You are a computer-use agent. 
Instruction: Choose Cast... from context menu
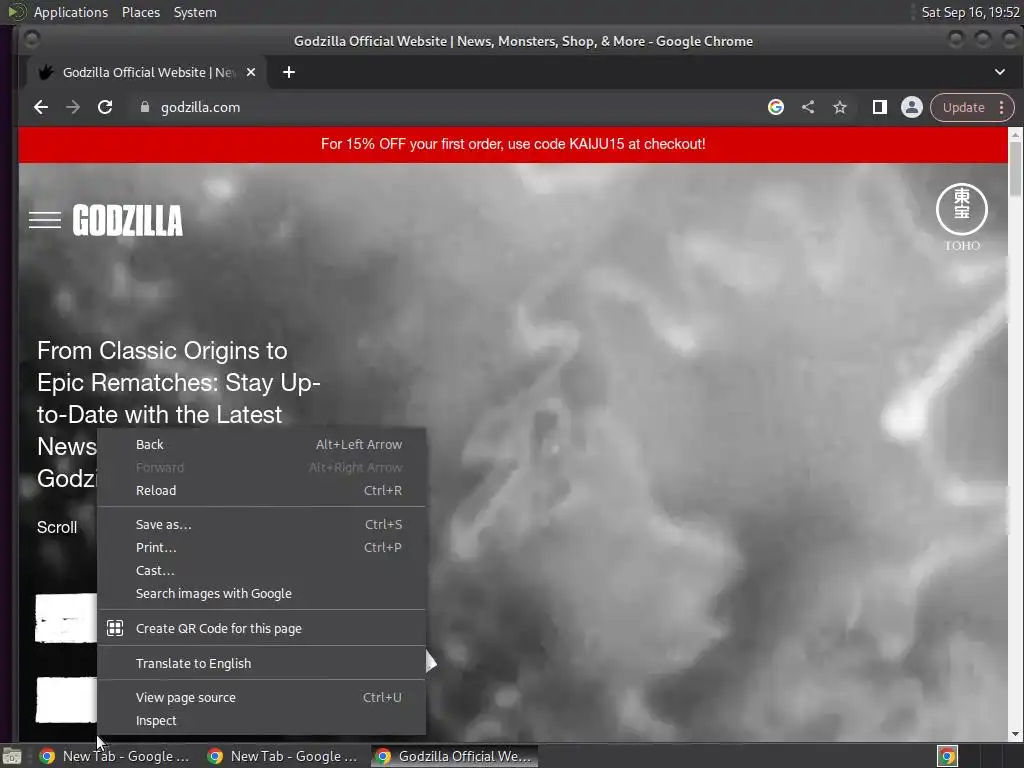261,570
